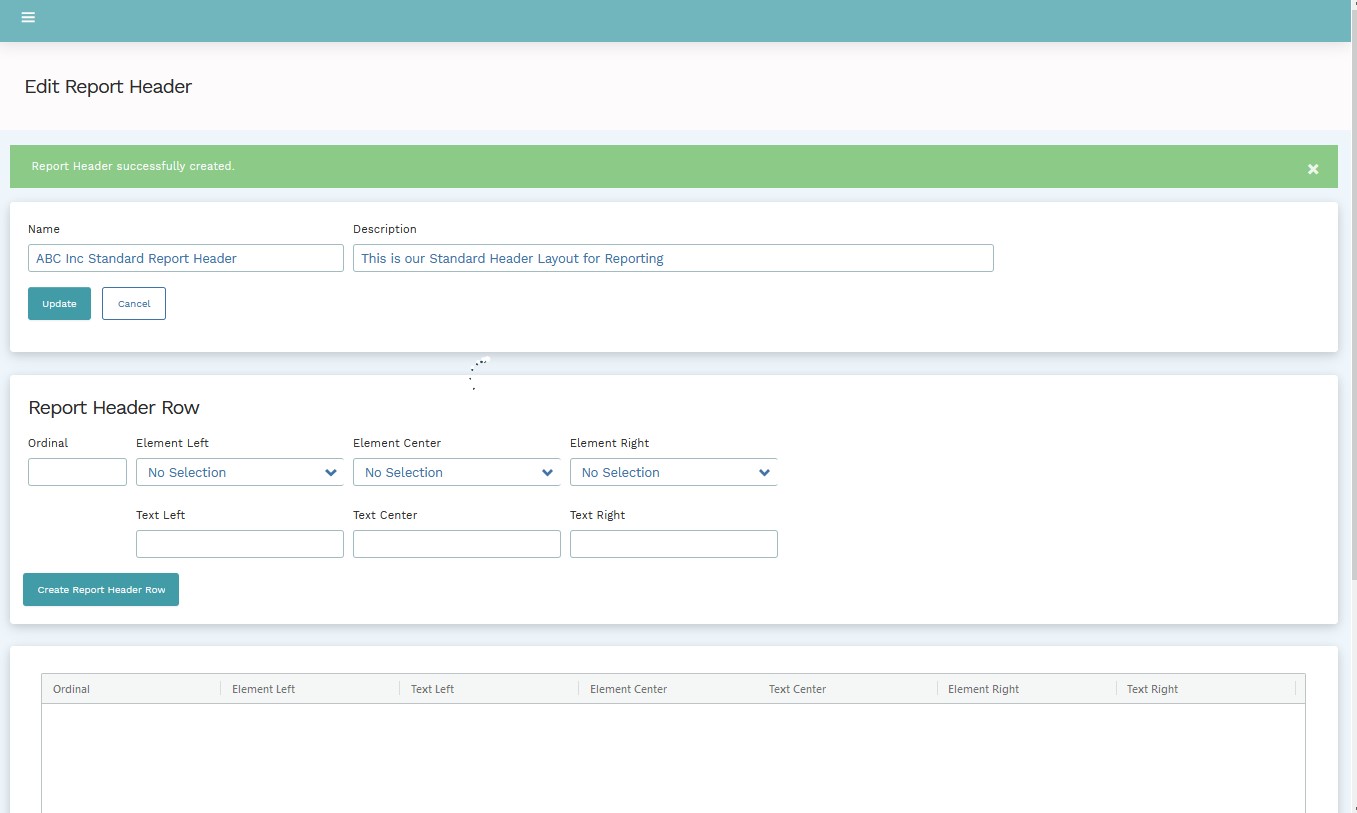Sort by Element Left column header
The image size is (1357, 813).
coord(263,689)
